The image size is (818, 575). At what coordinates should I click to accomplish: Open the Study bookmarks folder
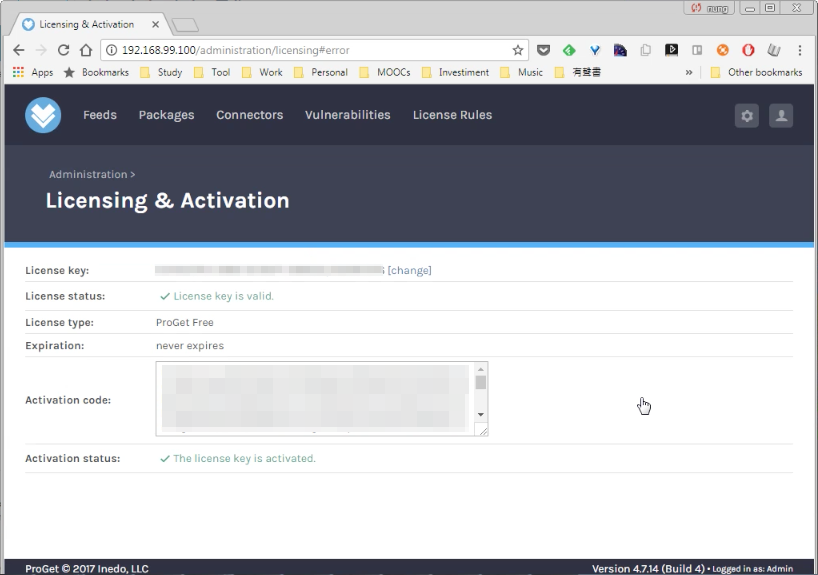click(x=161, y=72)
